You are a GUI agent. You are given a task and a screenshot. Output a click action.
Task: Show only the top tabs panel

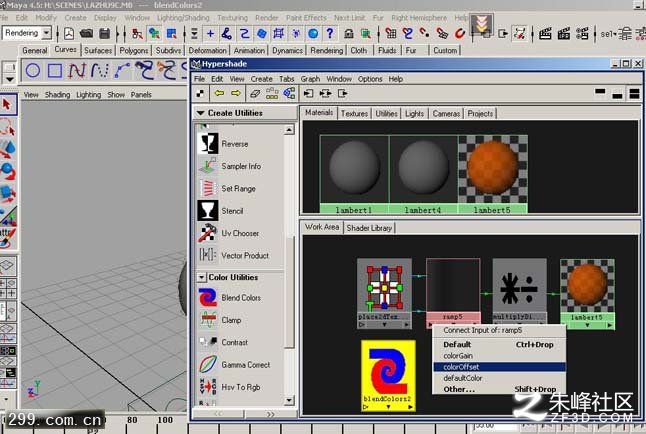tap(600, 93)
